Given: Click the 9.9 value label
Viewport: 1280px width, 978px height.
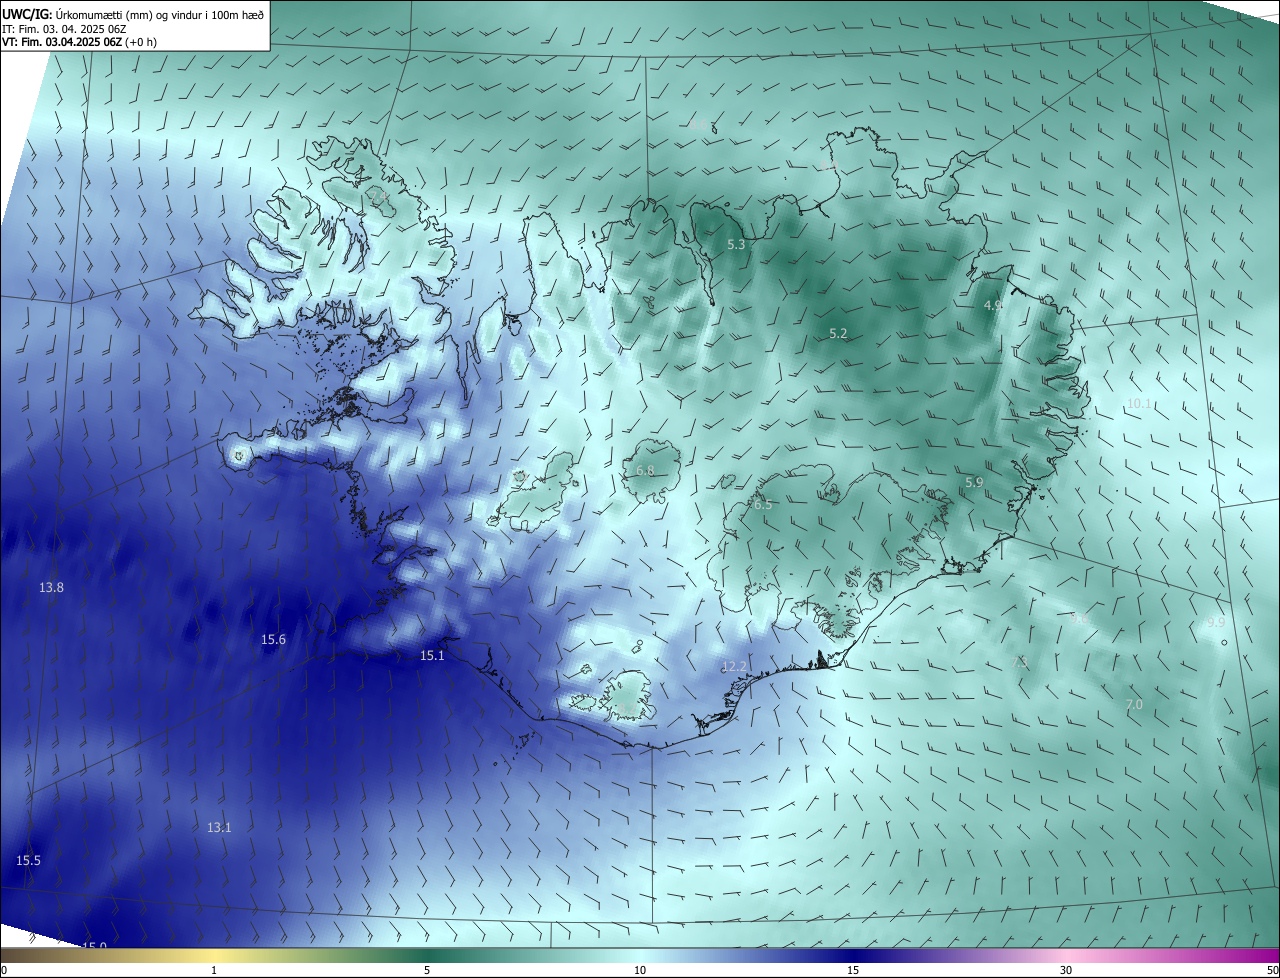Looking at the screenshot, I should point(1216,622).
